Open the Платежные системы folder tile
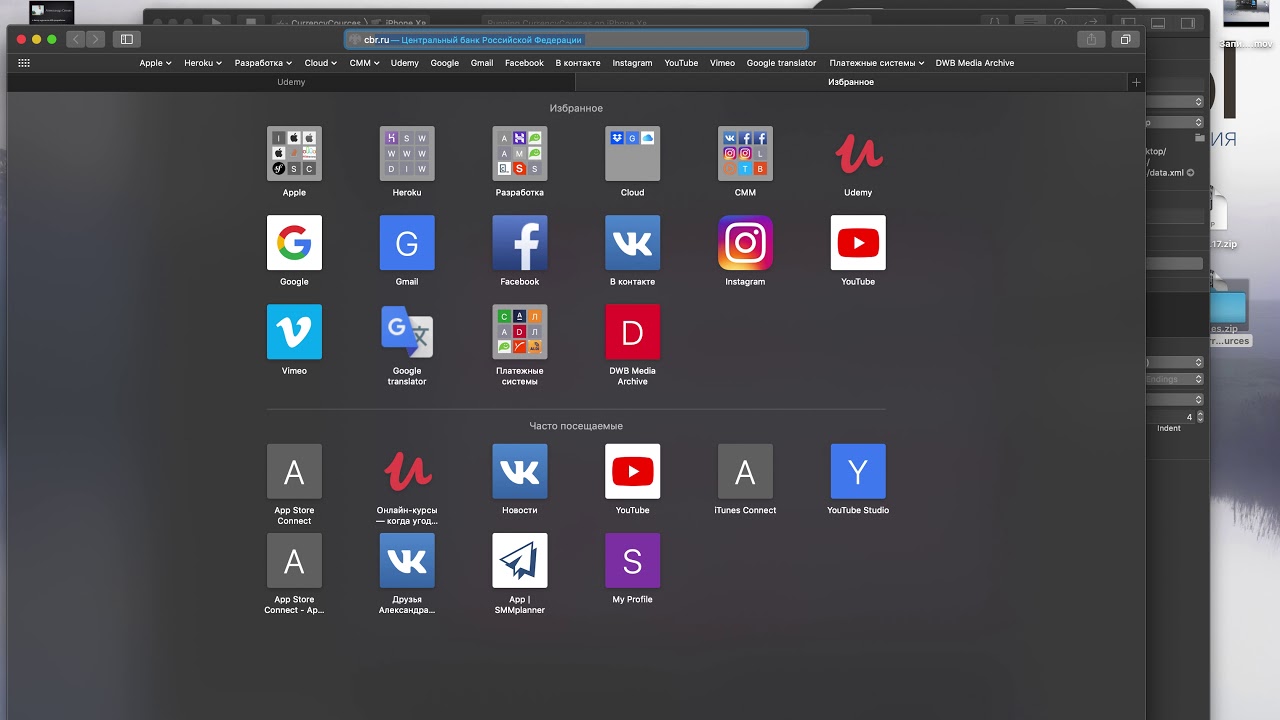Image resolution: width=1280 pixels, height=720 pixels. [x=520, y=331]
